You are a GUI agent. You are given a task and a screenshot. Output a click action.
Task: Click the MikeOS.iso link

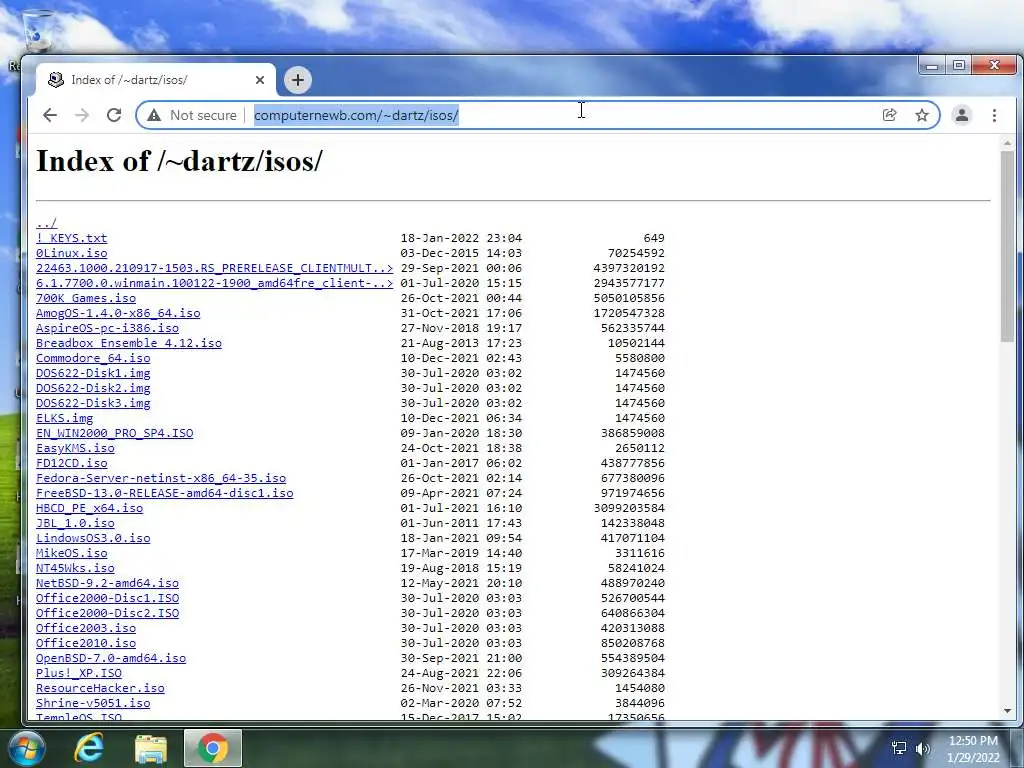tap(71, 554)
